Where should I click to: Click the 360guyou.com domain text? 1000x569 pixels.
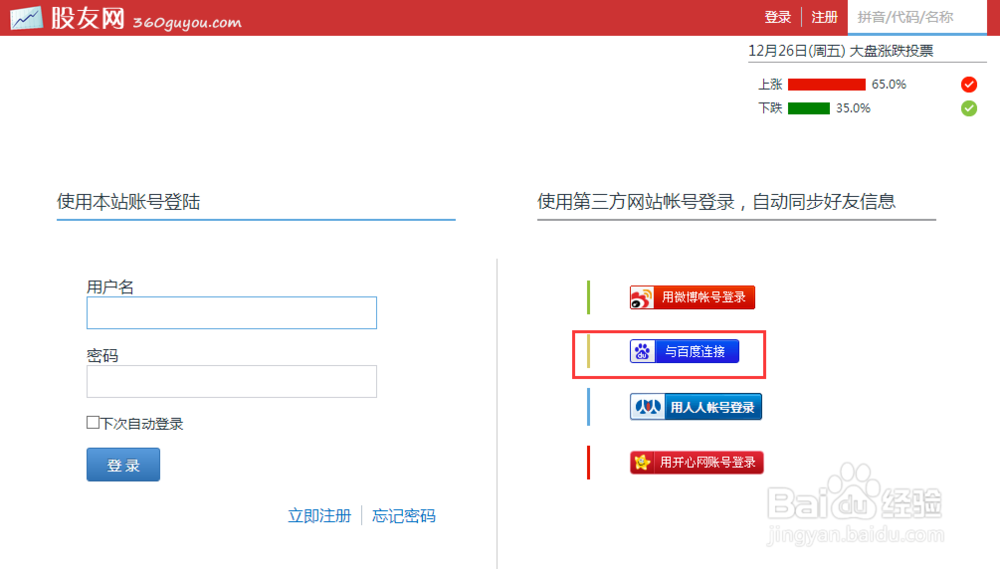tap(187, 22)
